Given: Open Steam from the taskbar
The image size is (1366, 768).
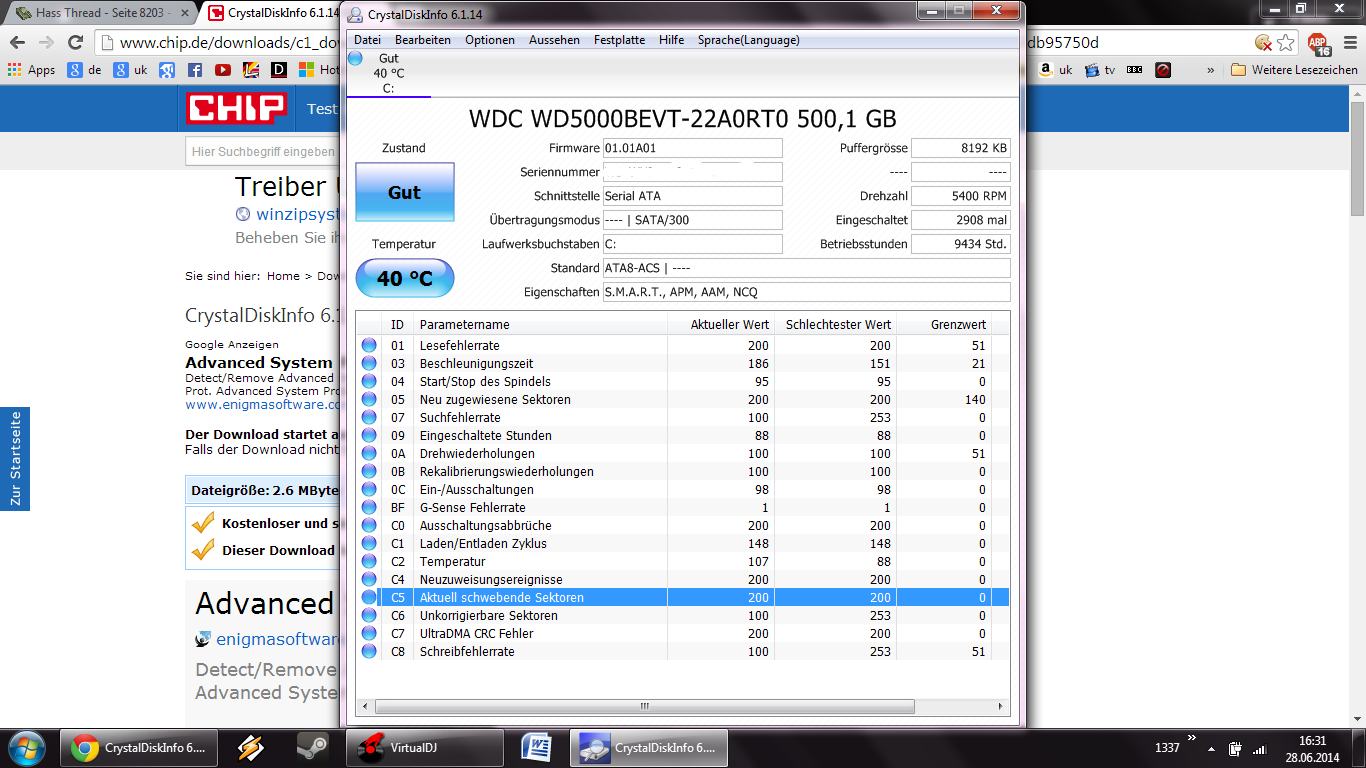Looking at the screenshot, I should point(312,747).
